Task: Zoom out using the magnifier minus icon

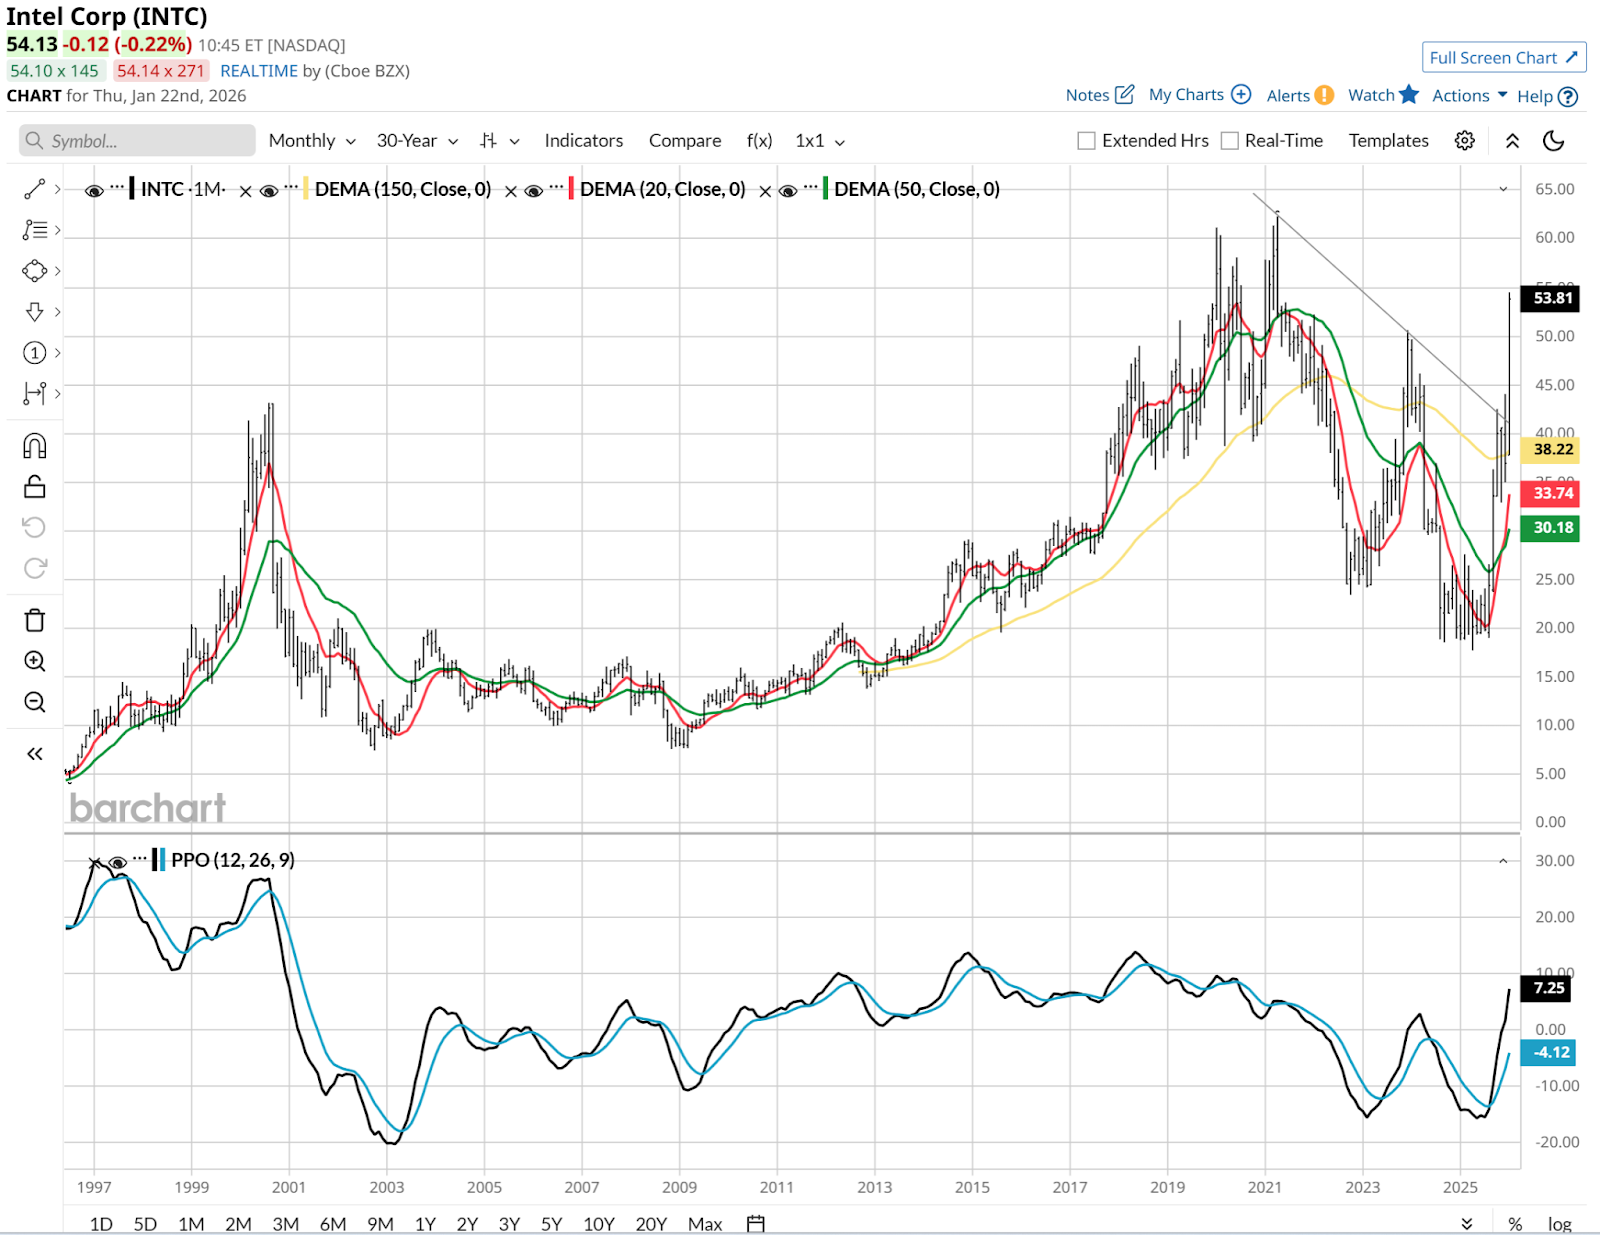Action: (35, 702)
